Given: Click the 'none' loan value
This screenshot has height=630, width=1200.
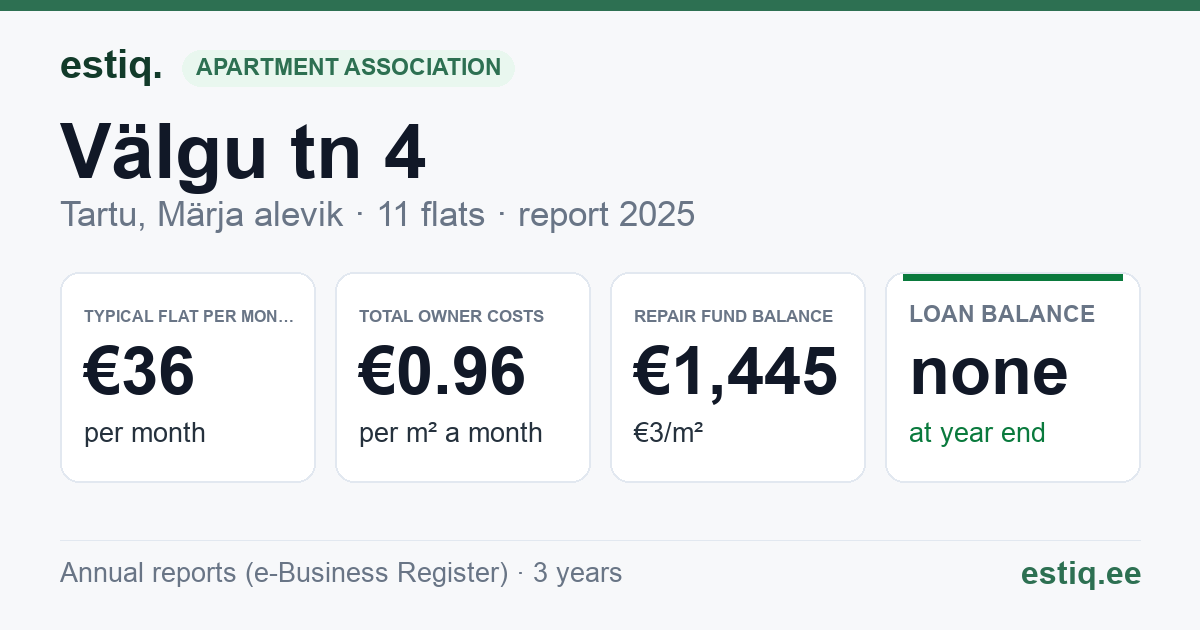Looking at the screenshot, I should 989,372.
